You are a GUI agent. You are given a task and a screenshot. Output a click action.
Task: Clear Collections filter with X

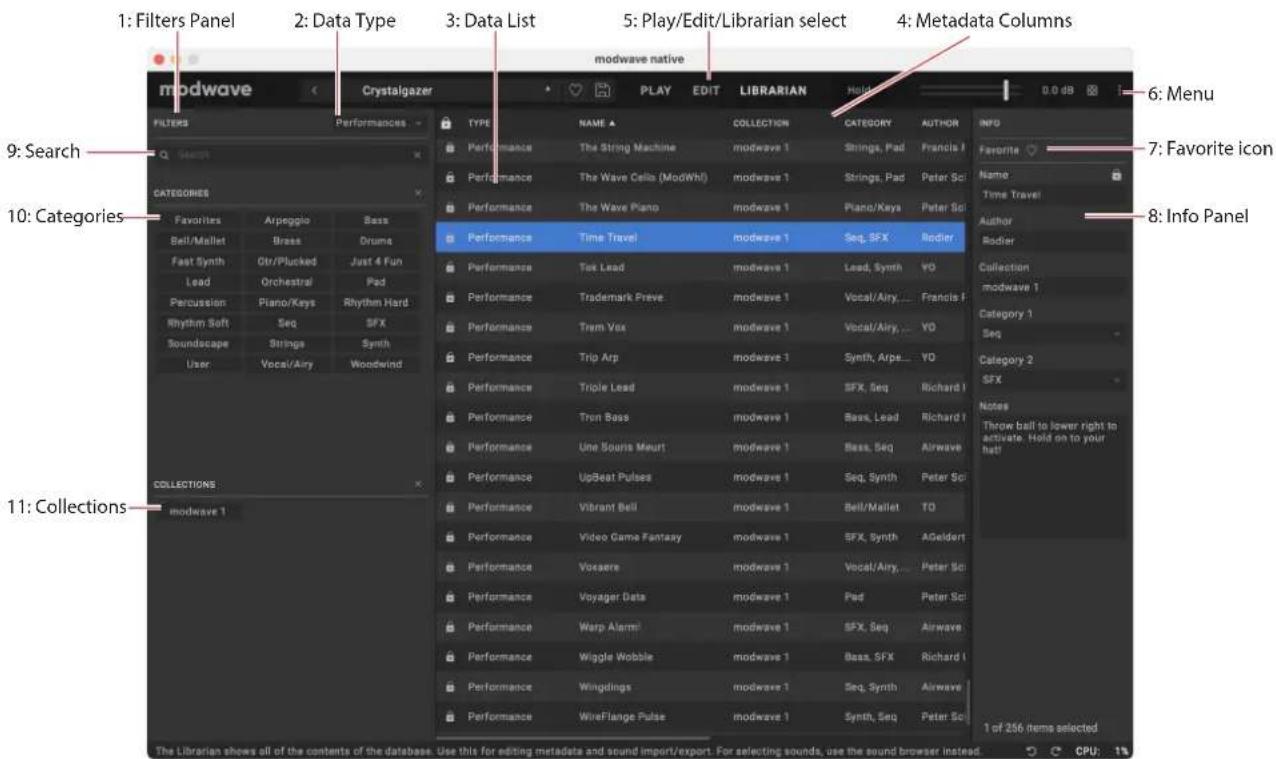click(417, 484)
